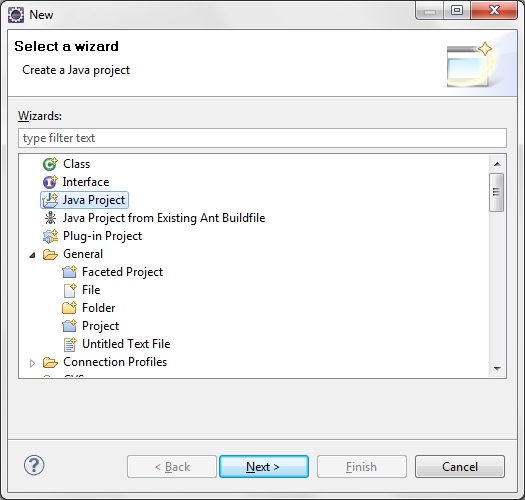
Task: Choose the Plug-in Project icon
Action: tap(50, 236)
